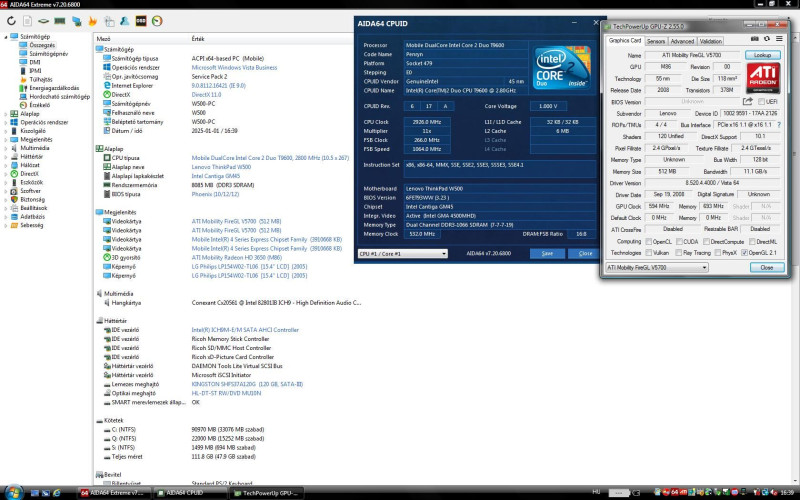
Task: Open the CPU #1 / Core #1 dropdown
Action: pos(403,254)
